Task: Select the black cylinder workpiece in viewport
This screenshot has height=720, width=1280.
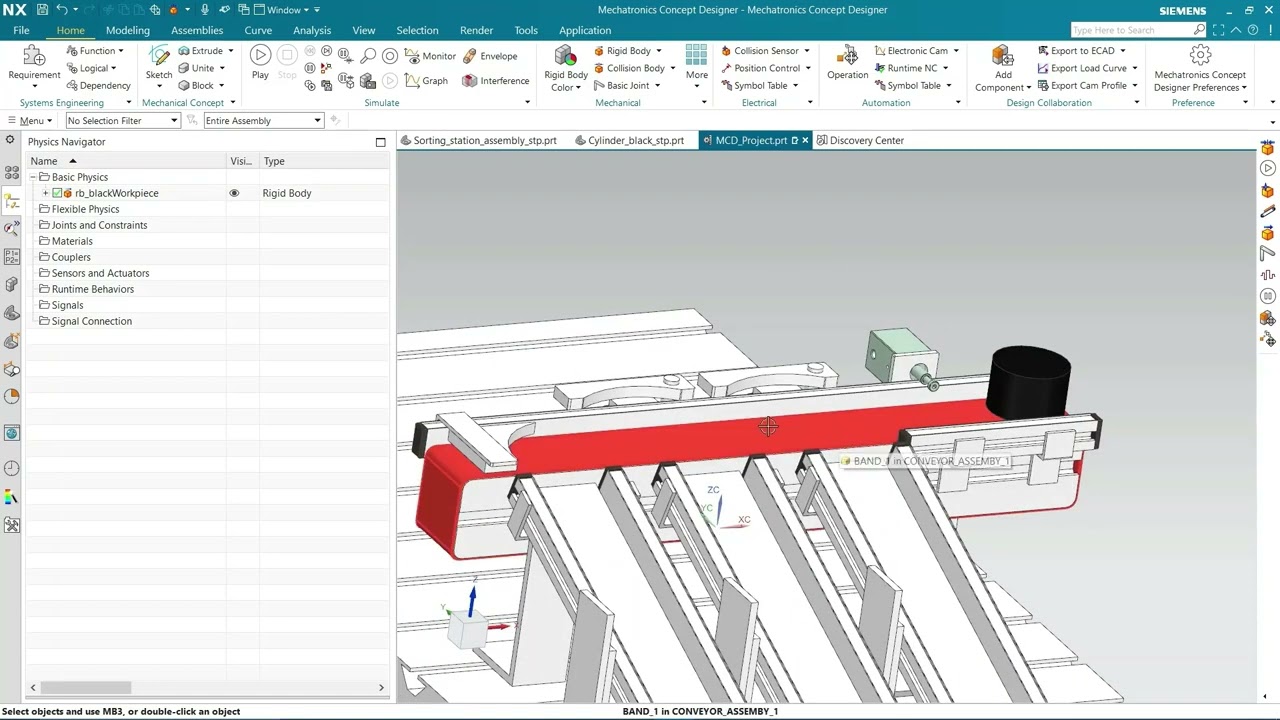Action: tap(1029, 382)
